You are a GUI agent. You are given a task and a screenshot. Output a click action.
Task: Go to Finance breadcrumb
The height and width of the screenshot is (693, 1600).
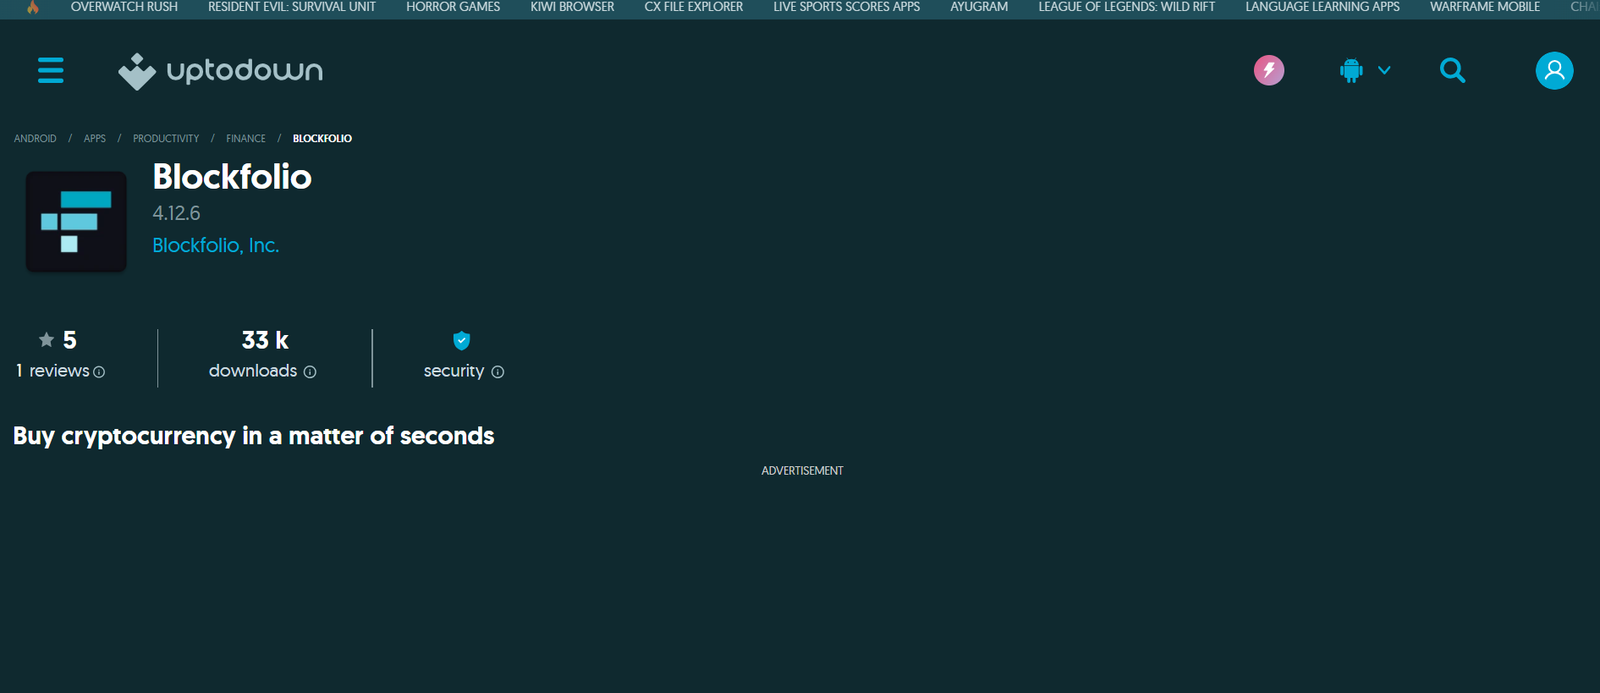pos(246,139)
